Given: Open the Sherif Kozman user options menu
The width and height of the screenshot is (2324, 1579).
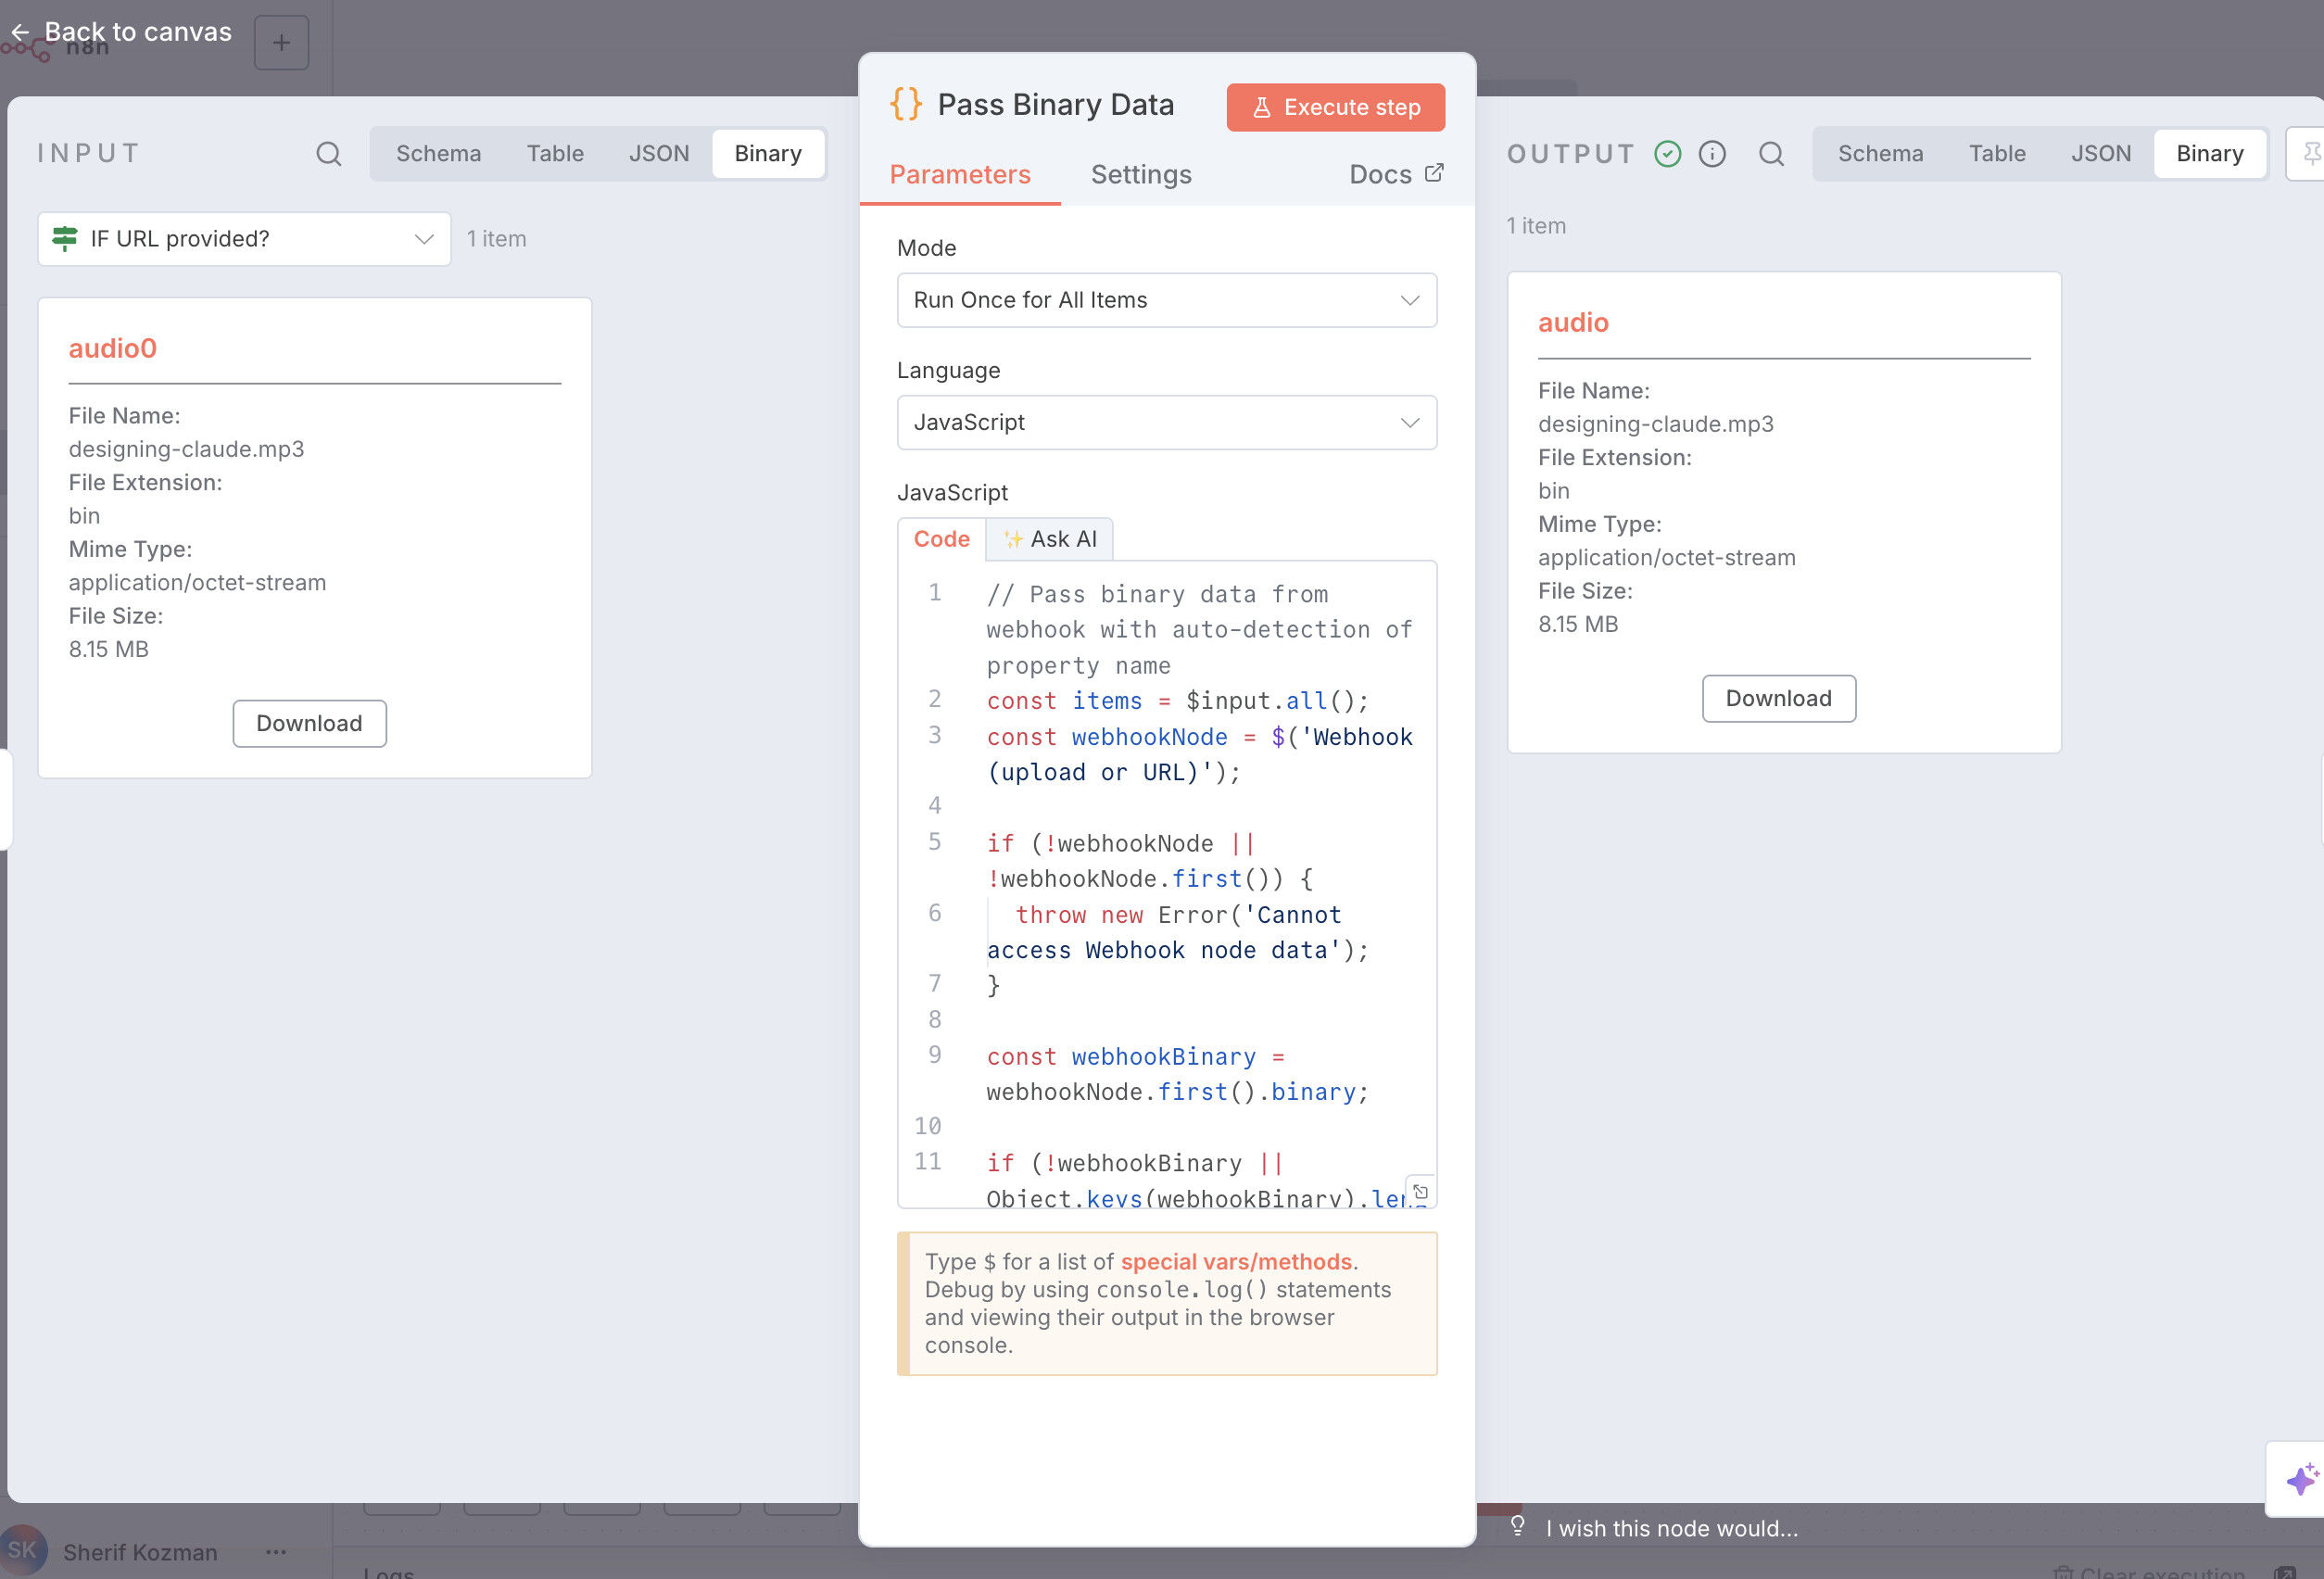Looking at the screenshot, I should [276, 1551].
